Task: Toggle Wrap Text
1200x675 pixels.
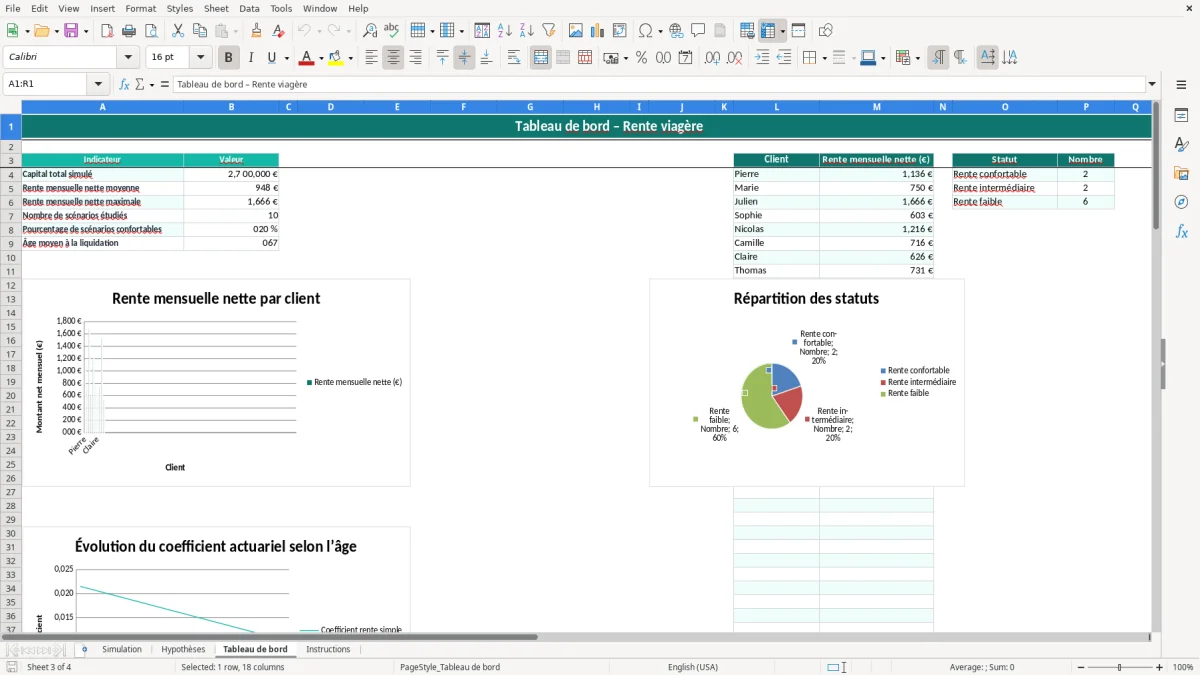Action: point(513,58)
